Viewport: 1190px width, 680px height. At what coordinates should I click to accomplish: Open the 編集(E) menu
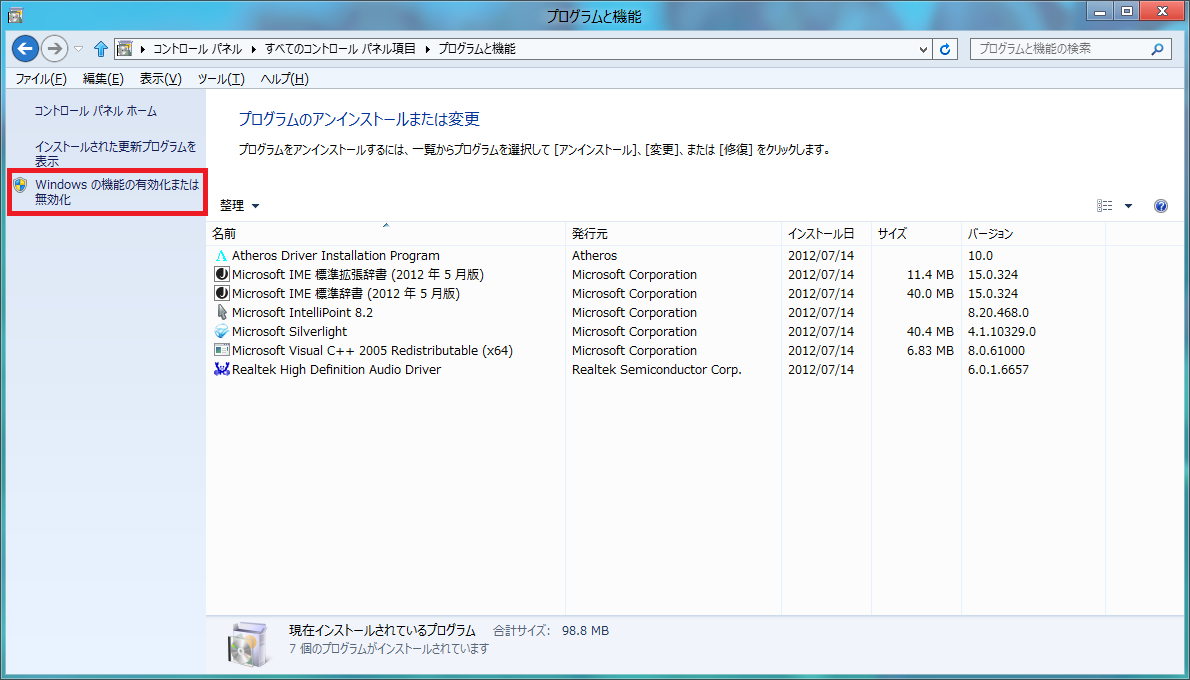[103, 79]
